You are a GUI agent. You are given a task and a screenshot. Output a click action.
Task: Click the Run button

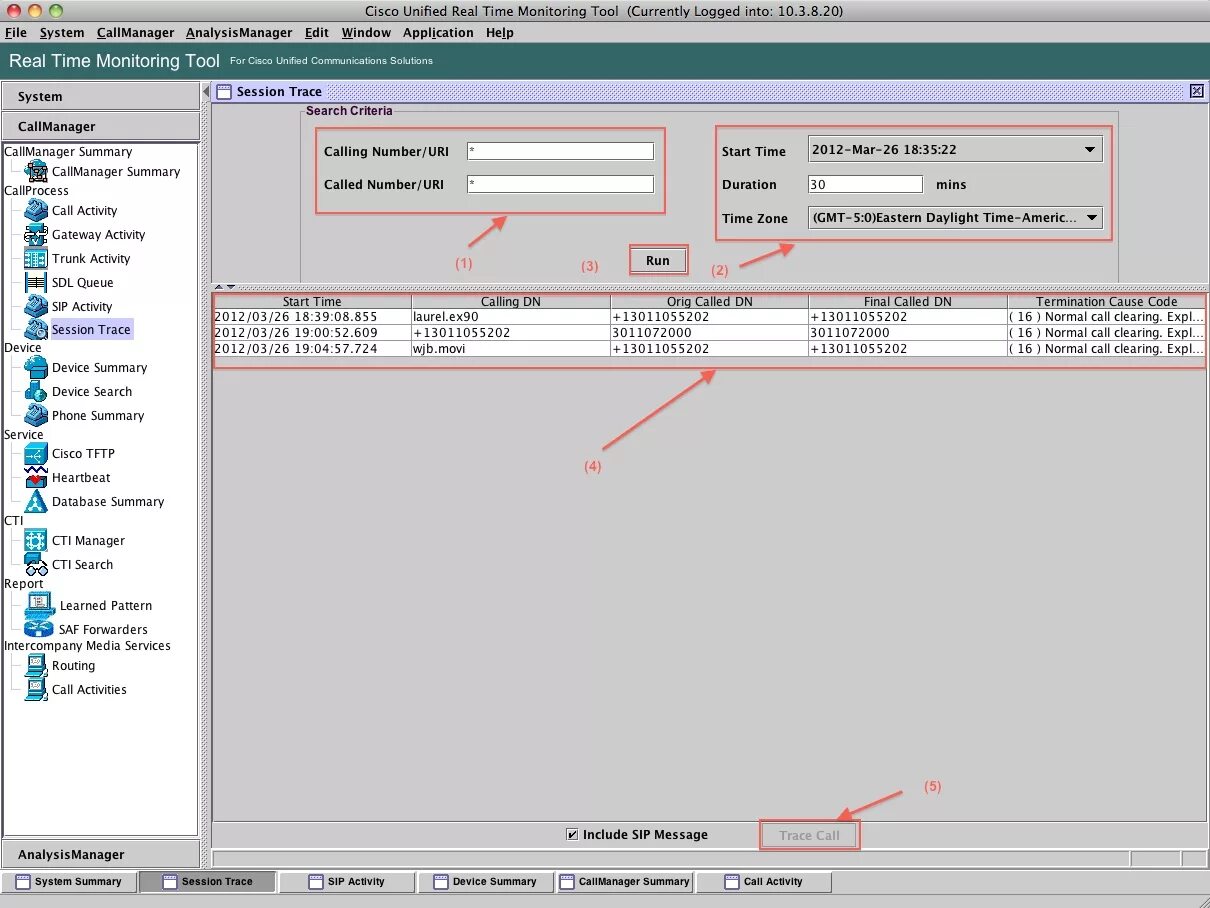tap(657, 259)
